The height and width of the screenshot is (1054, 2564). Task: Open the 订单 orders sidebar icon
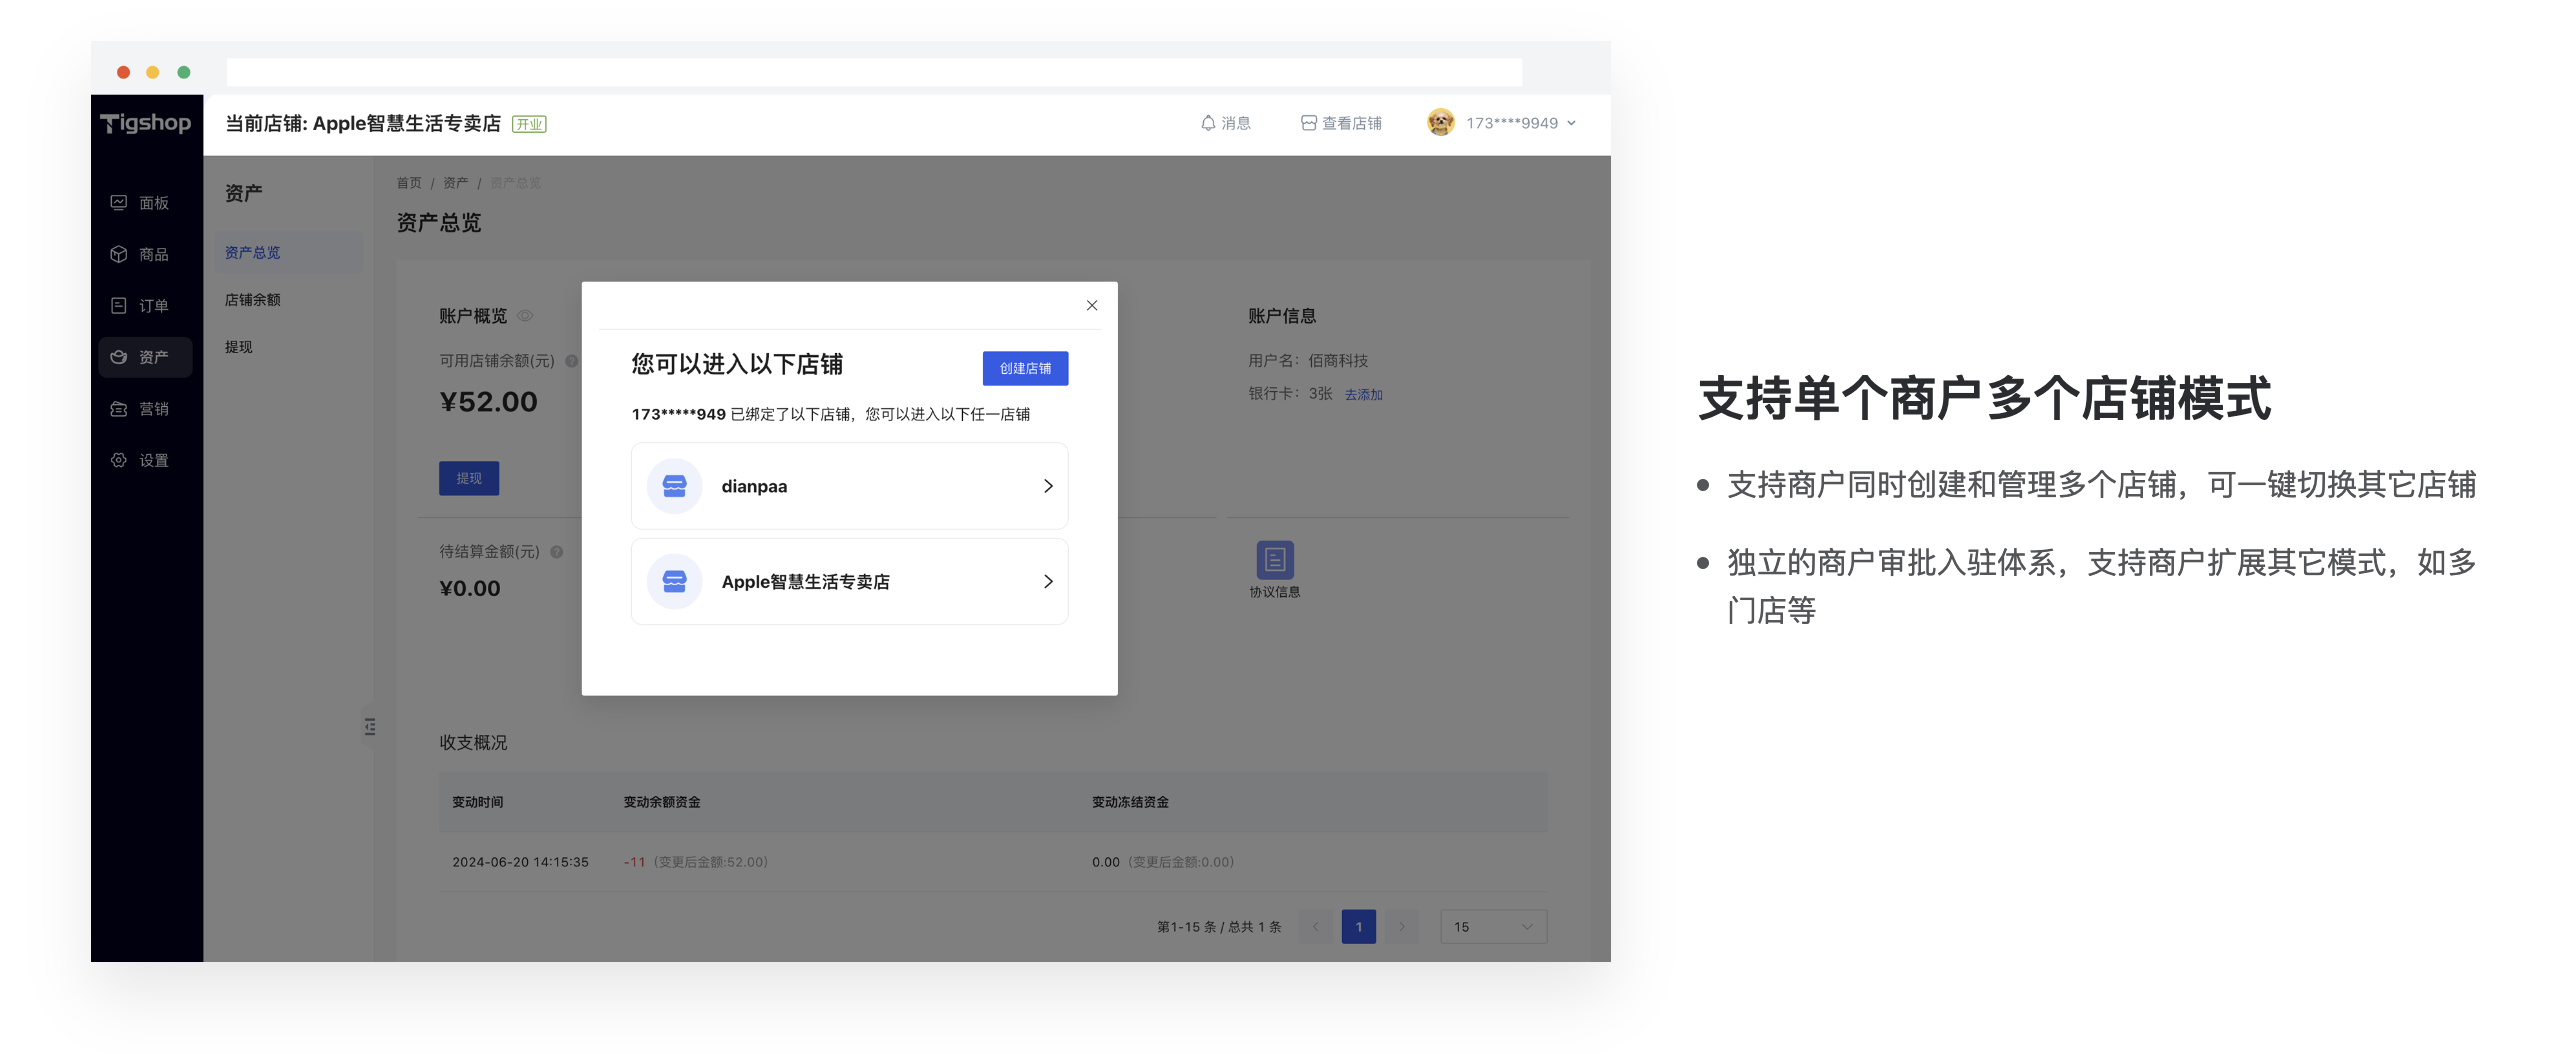(x=119, y=305)
